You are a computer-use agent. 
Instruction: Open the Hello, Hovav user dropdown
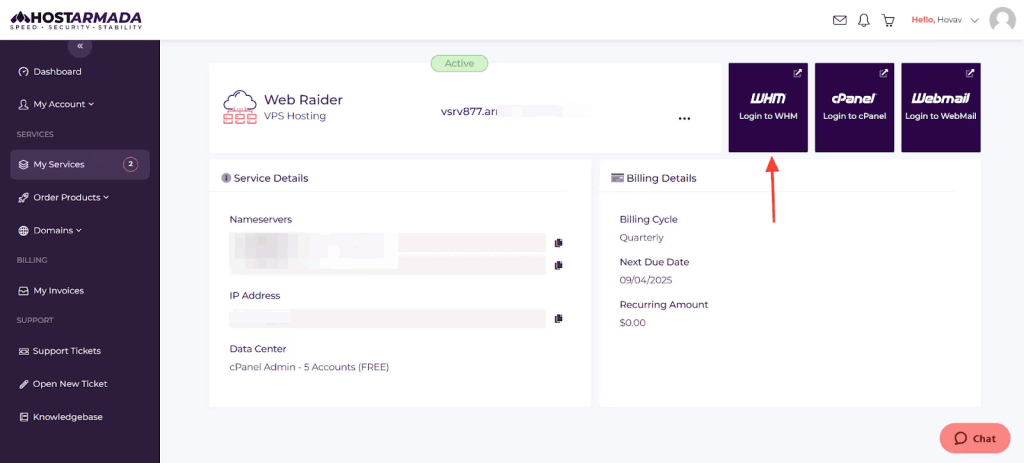click(944, 20)
